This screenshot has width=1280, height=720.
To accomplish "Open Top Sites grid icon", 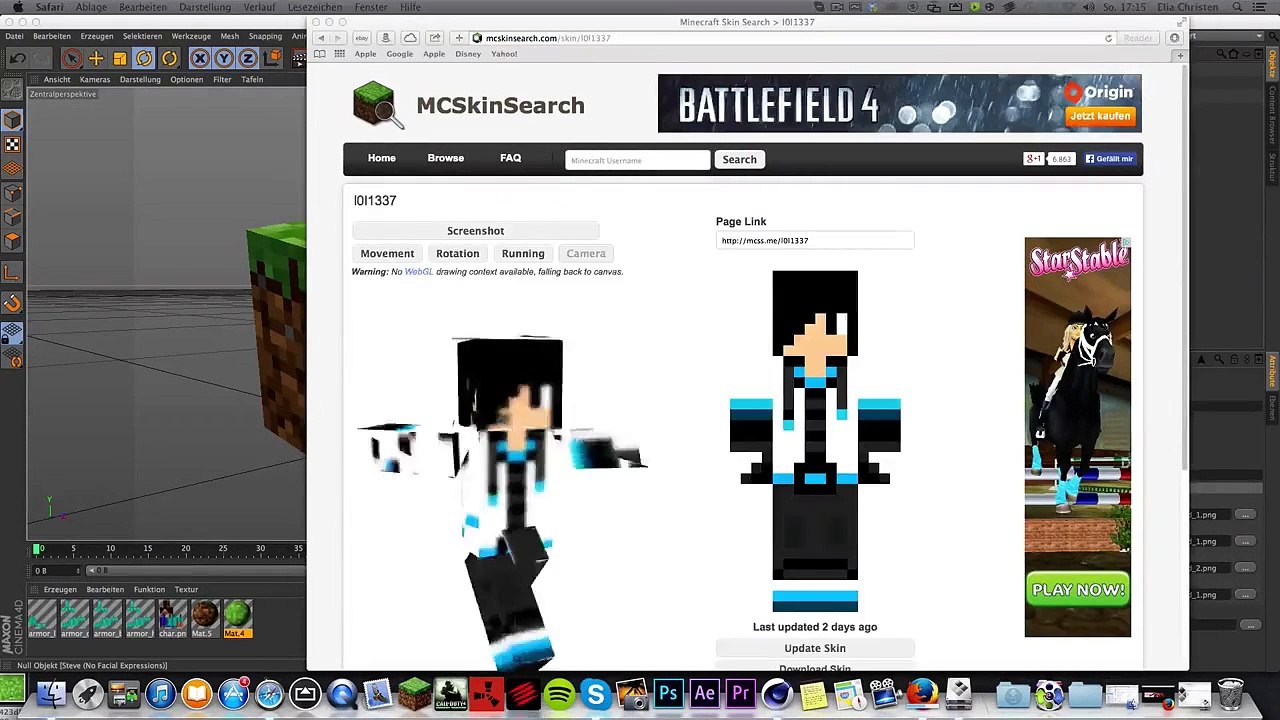I will tap(340, 54).
